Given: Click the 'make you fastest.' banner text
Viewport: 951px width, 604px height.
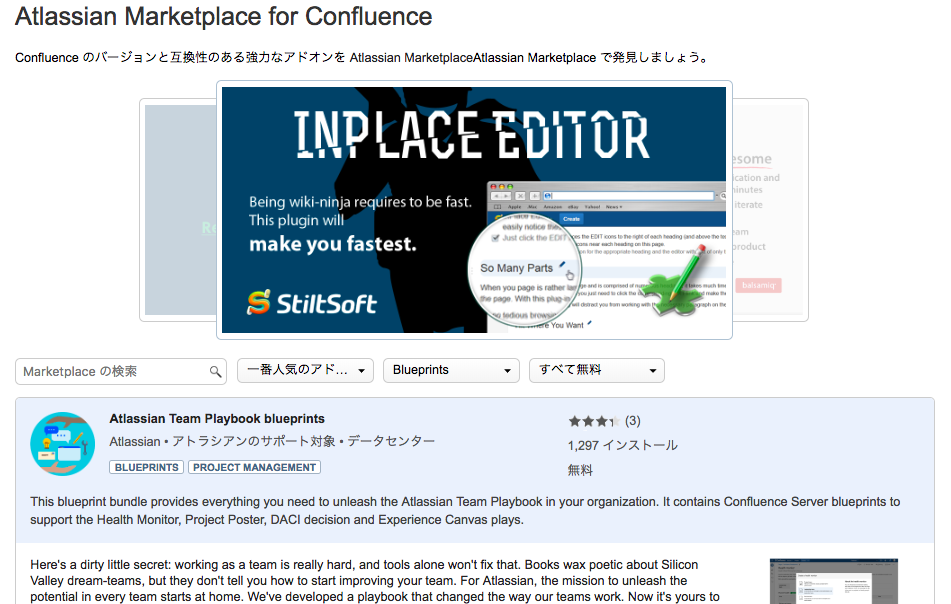Looking at the screenshot, I should (332, 244).
